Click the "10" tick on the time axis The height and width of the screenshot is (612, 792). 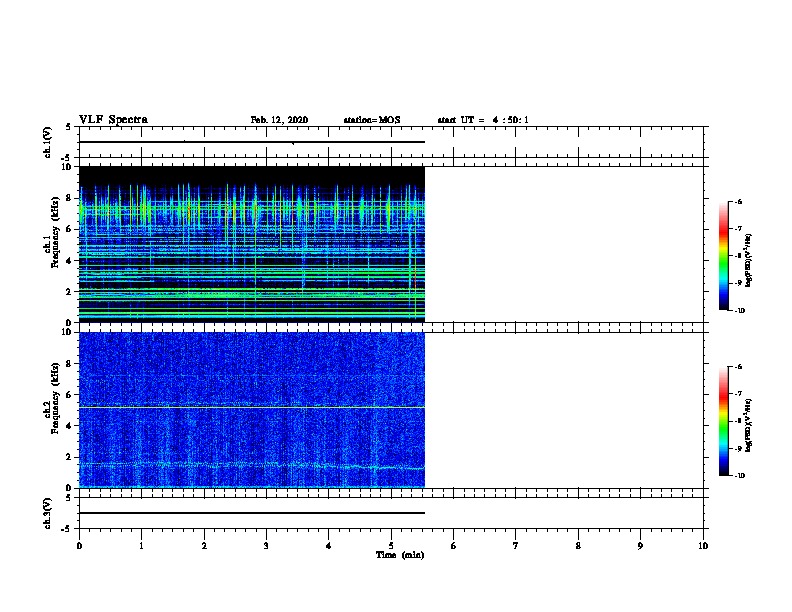pyautogui.click(x=703, y=546)
